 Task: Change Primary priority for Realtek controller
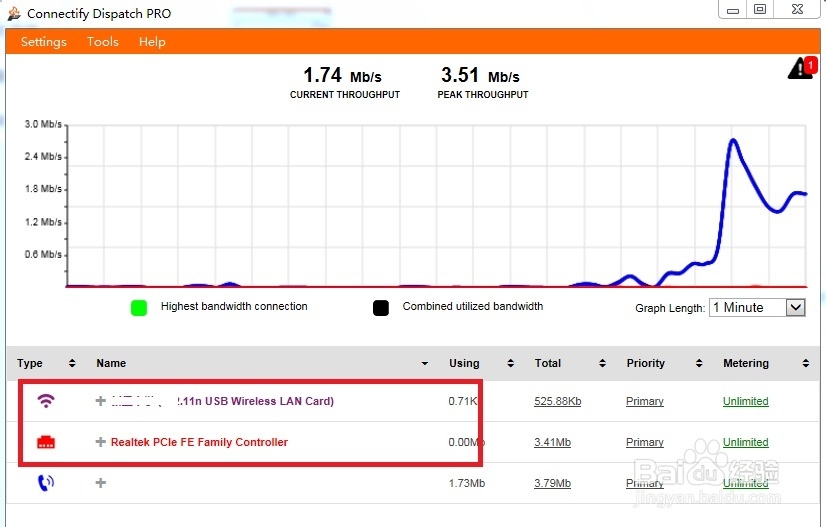(x=645, y=442)
